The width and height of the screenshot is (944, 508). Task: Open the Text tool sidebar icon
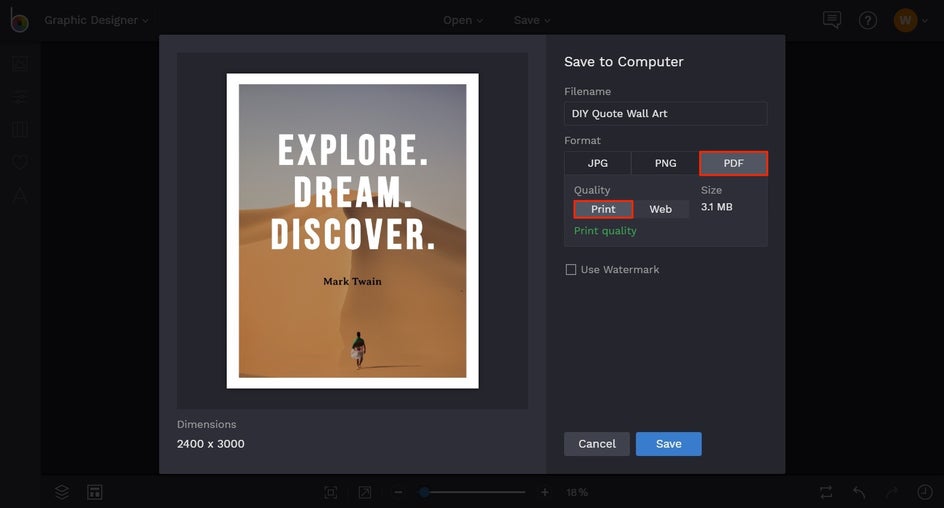pos(20,195)
